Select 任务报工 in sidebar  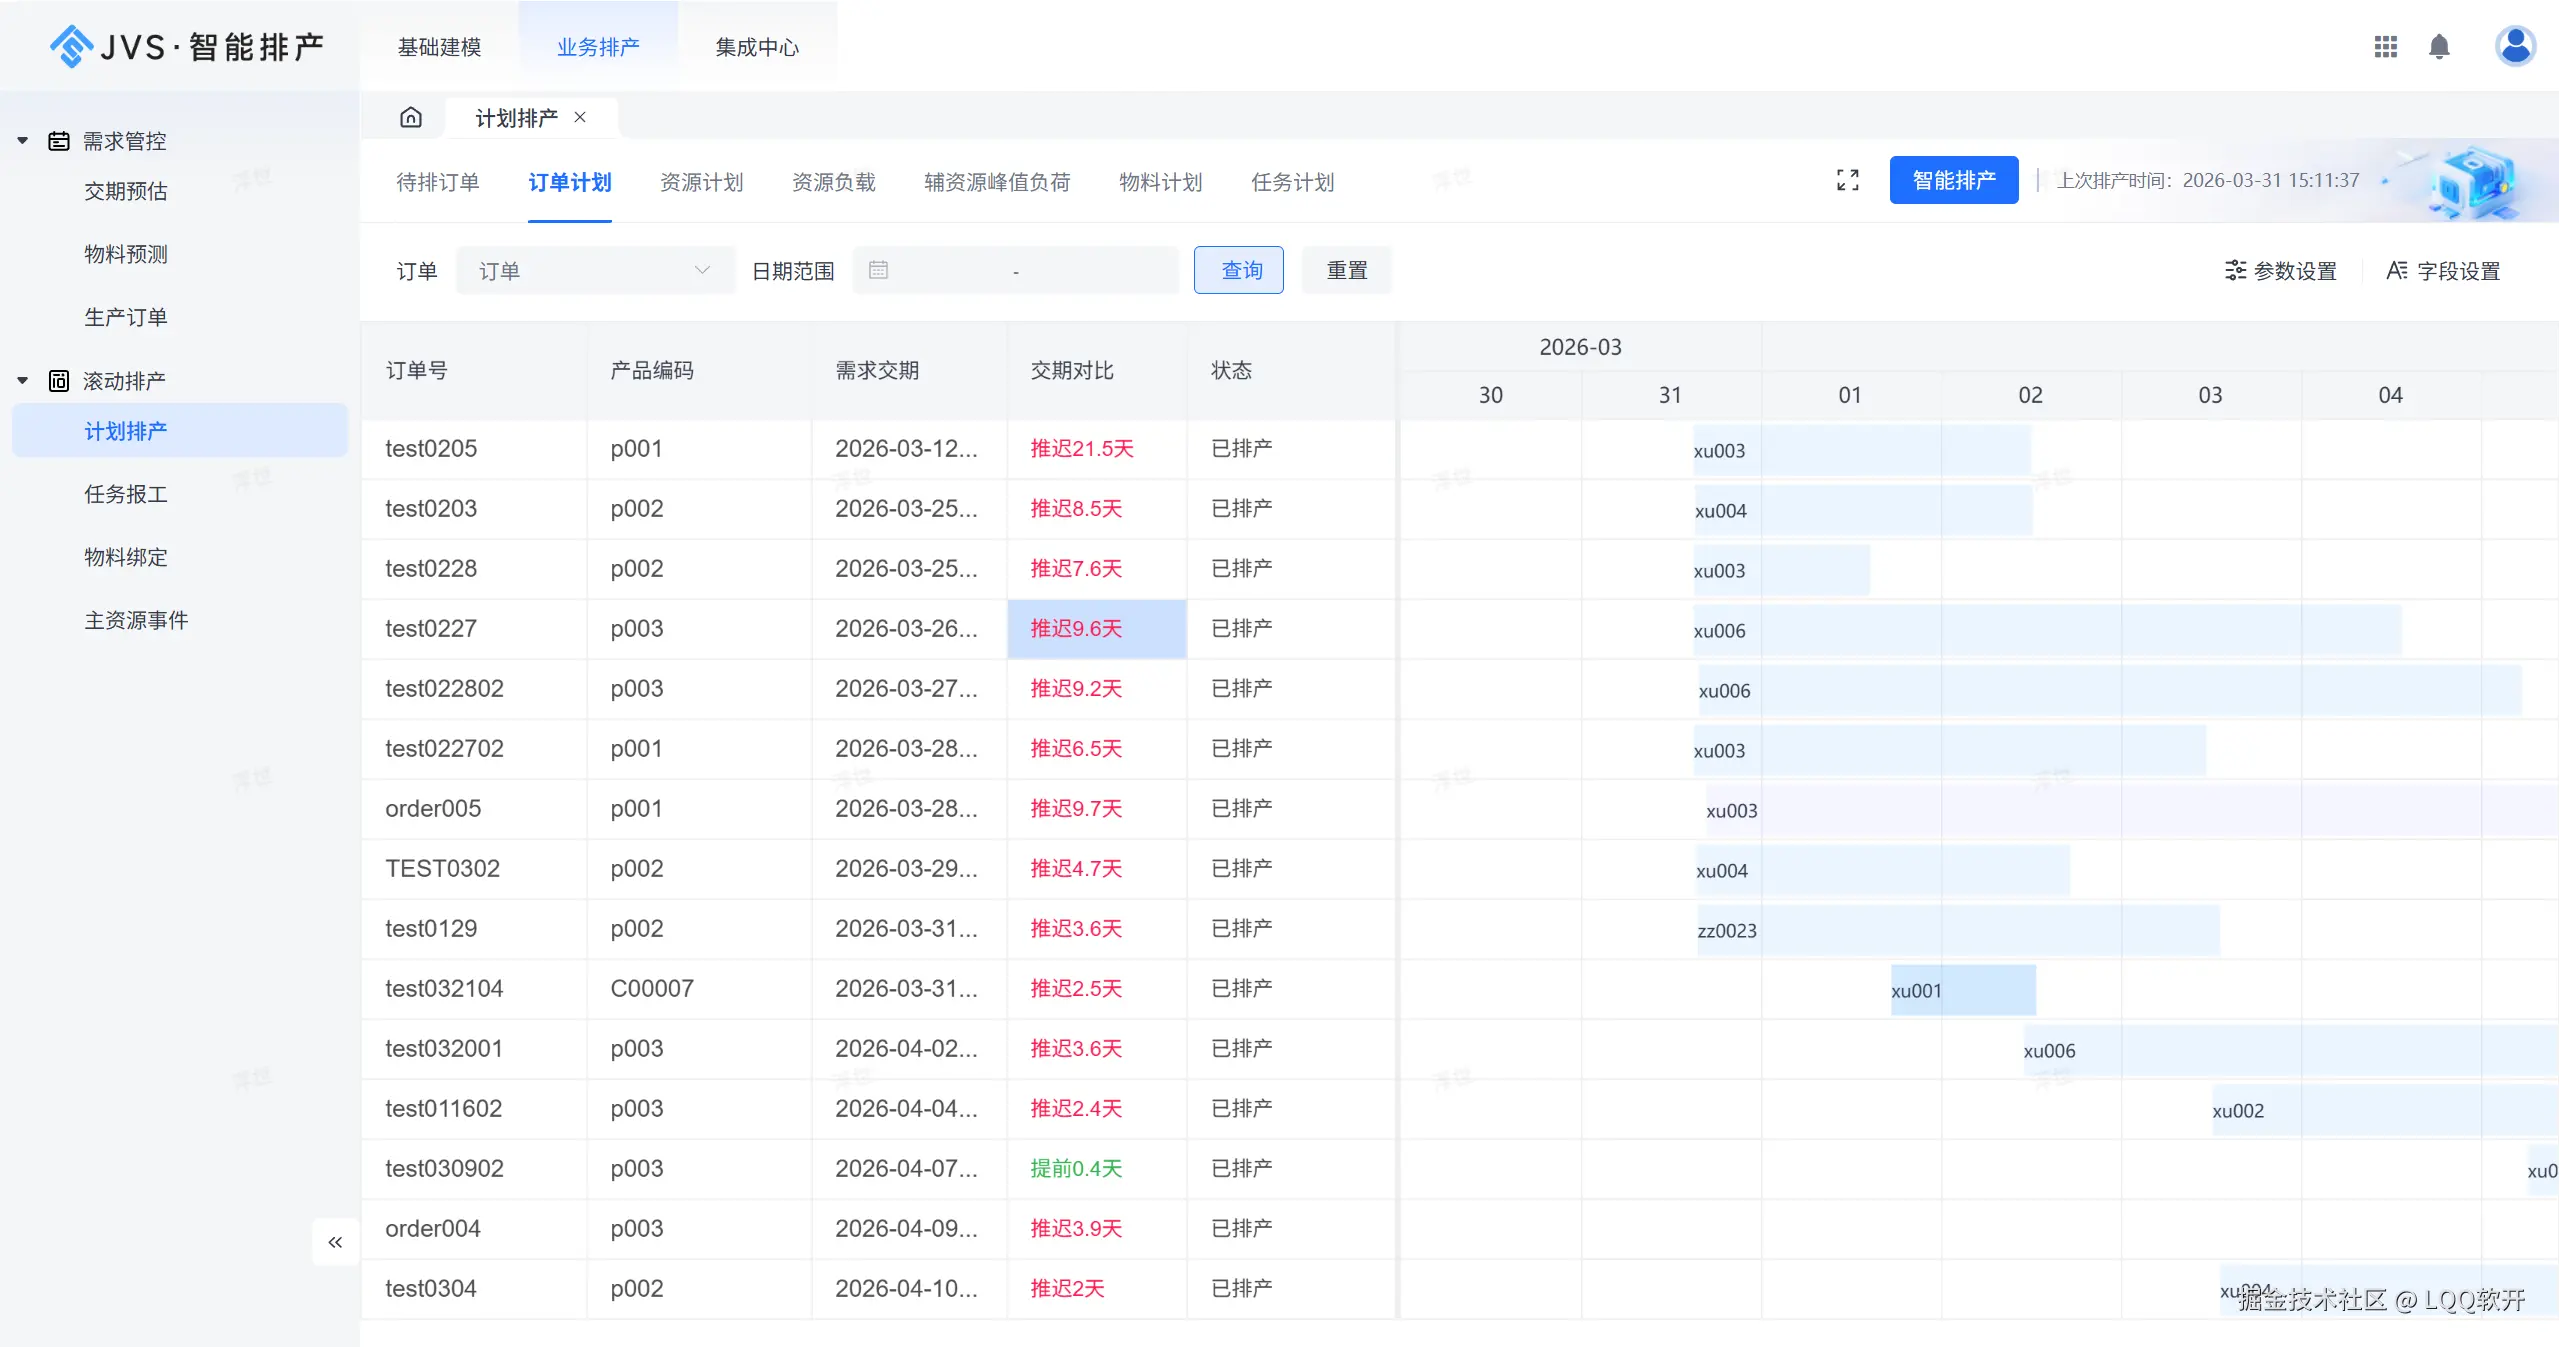[126, 494]
